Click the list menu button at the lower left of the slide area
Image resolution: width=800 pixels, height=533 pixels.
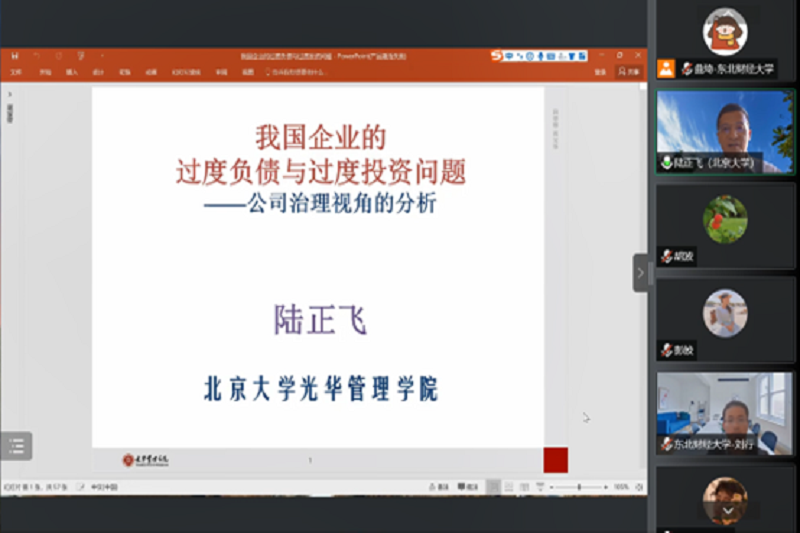coord(16,446)
